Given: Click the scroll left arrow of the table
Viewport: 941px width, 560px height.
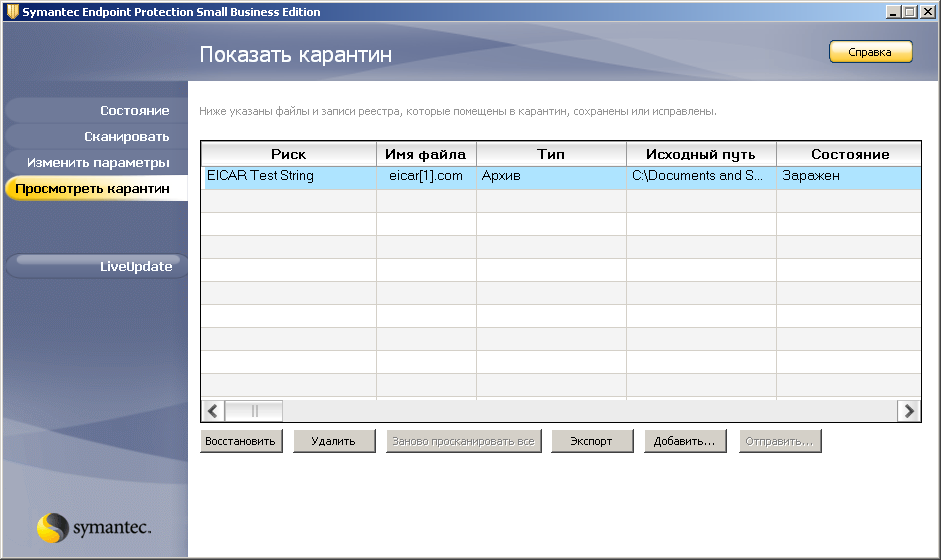Looking at the screenshot, I should 212,411.
